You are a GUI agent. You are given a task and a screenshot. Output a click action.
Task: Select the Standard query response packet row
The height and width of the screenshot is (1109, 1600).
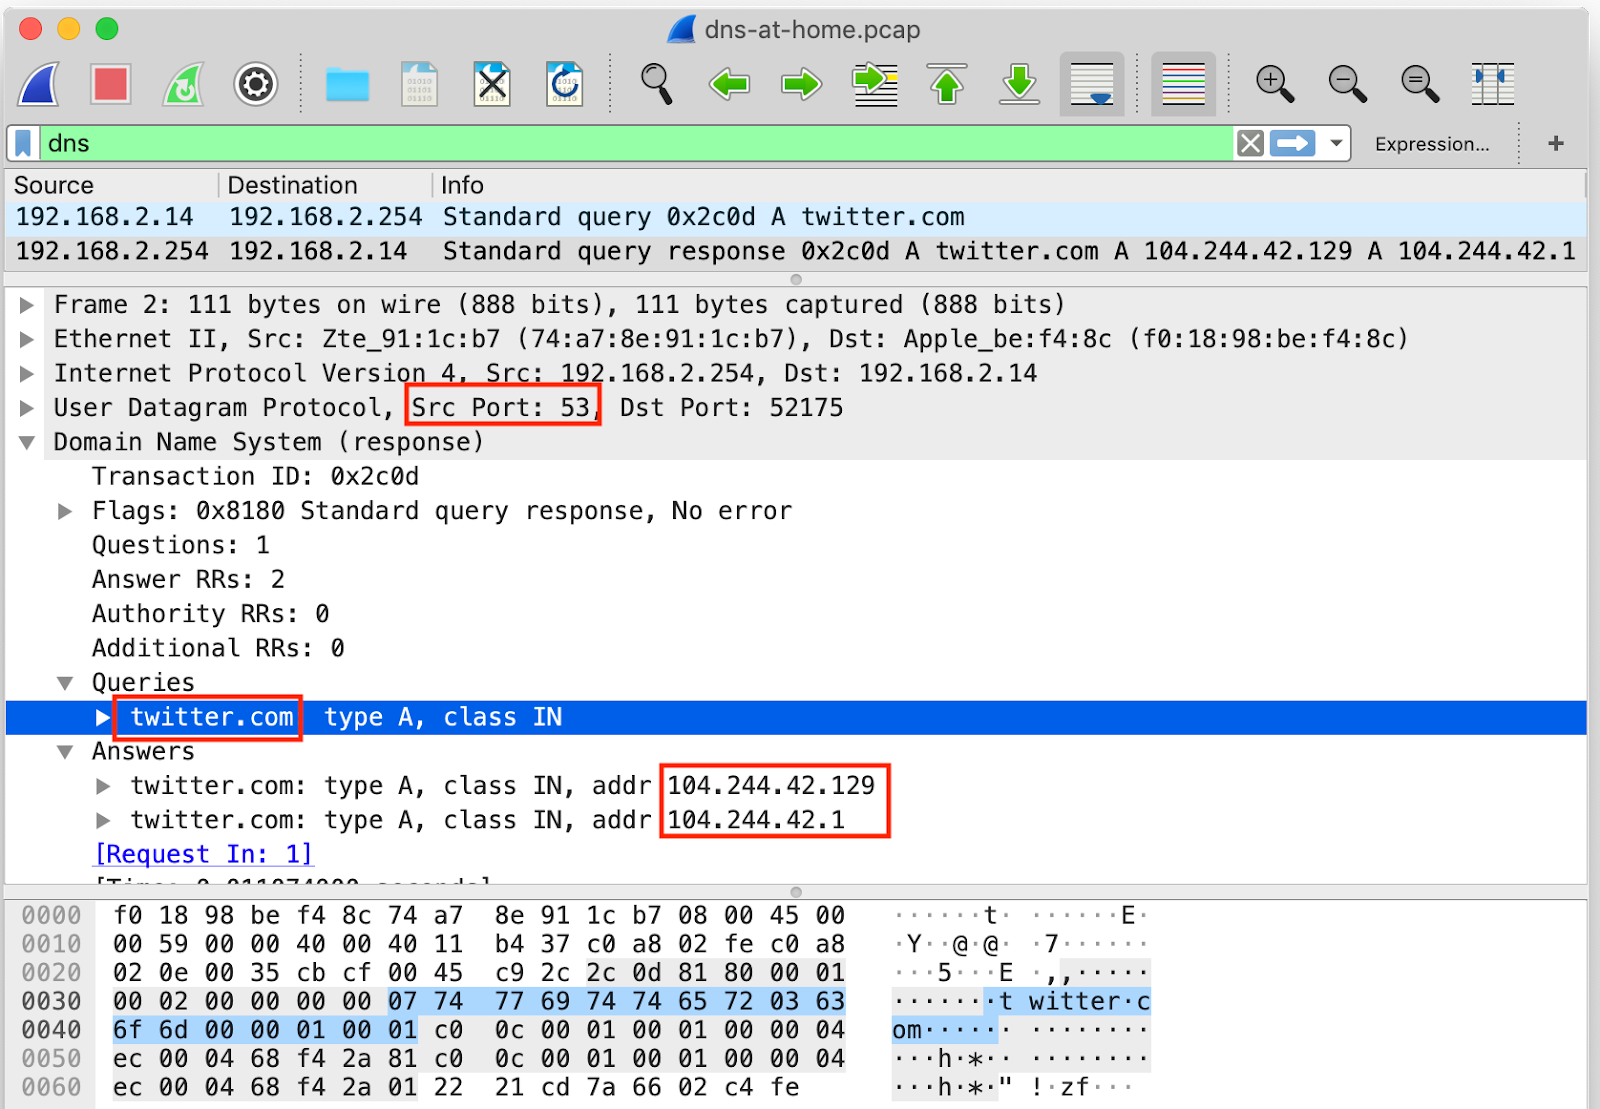pos(796,251)
